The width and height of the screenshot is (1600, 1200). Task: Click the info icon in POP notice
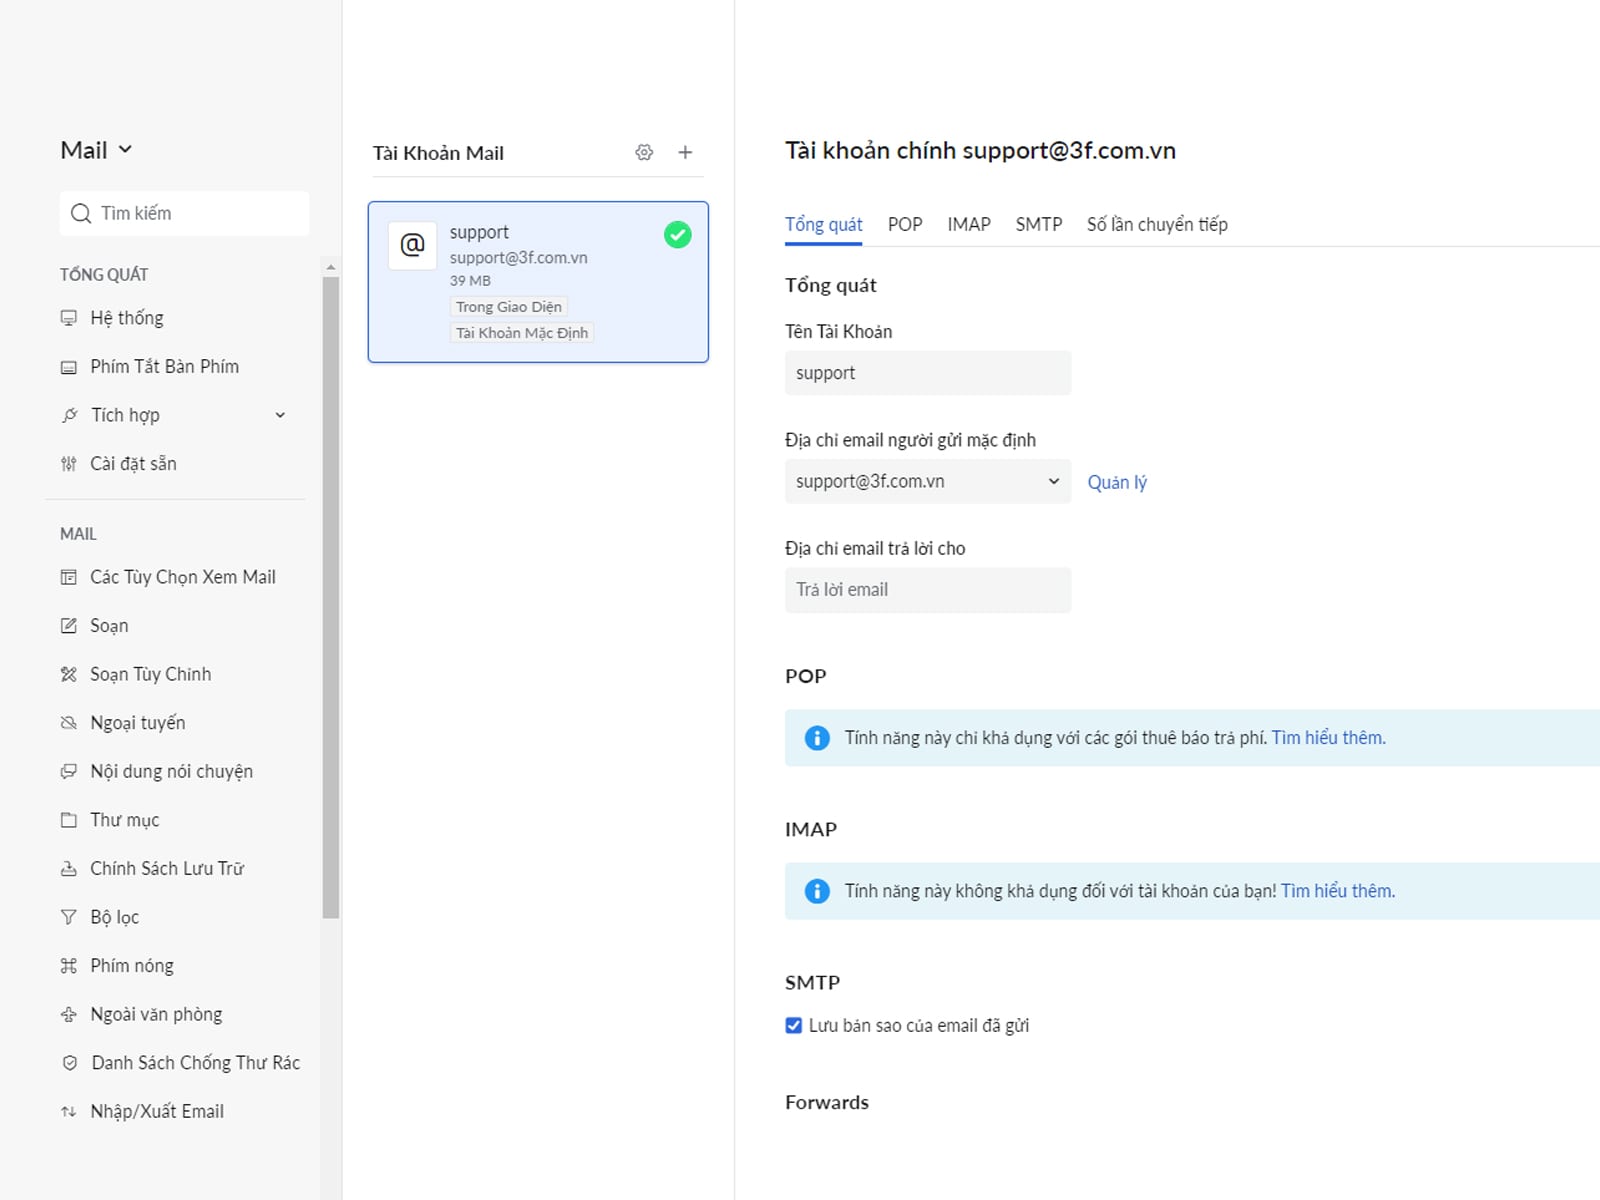pyautogui.click(x=817, y=738)
